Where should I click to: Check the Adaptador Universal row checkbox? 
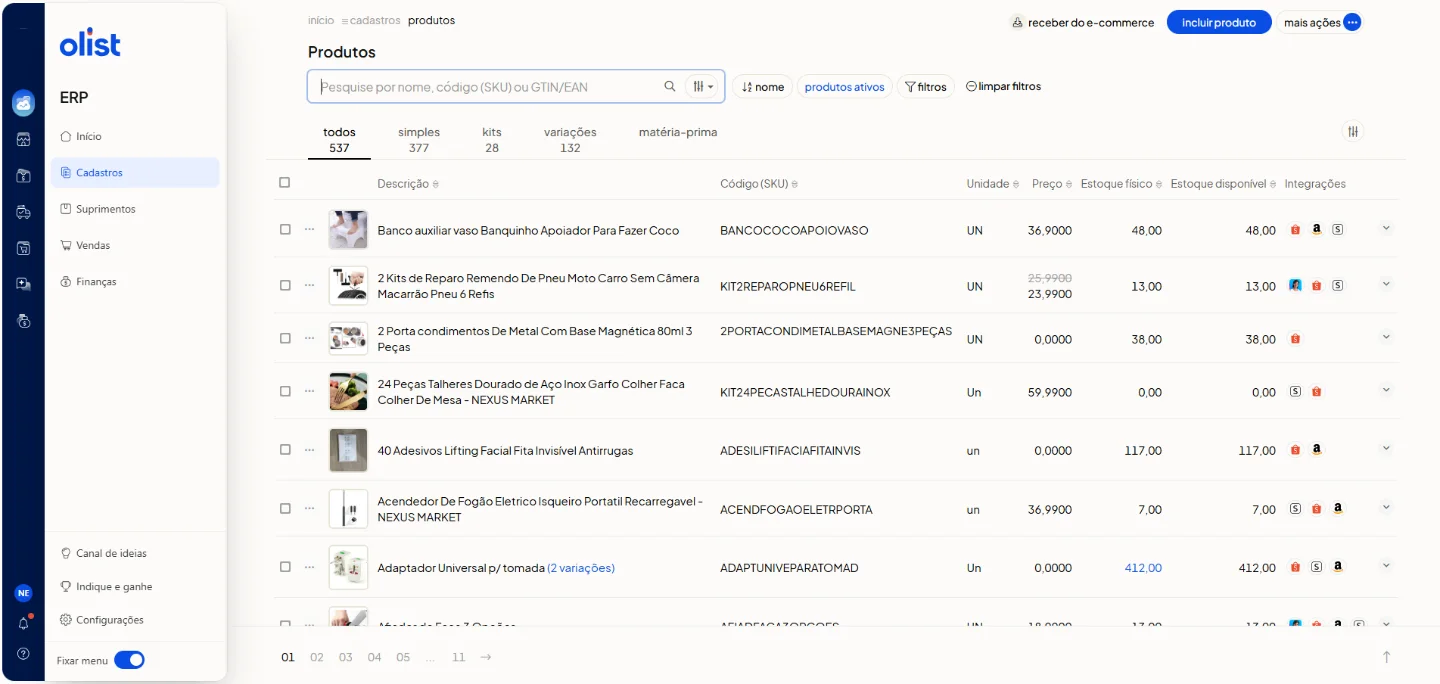pos(285,567)
